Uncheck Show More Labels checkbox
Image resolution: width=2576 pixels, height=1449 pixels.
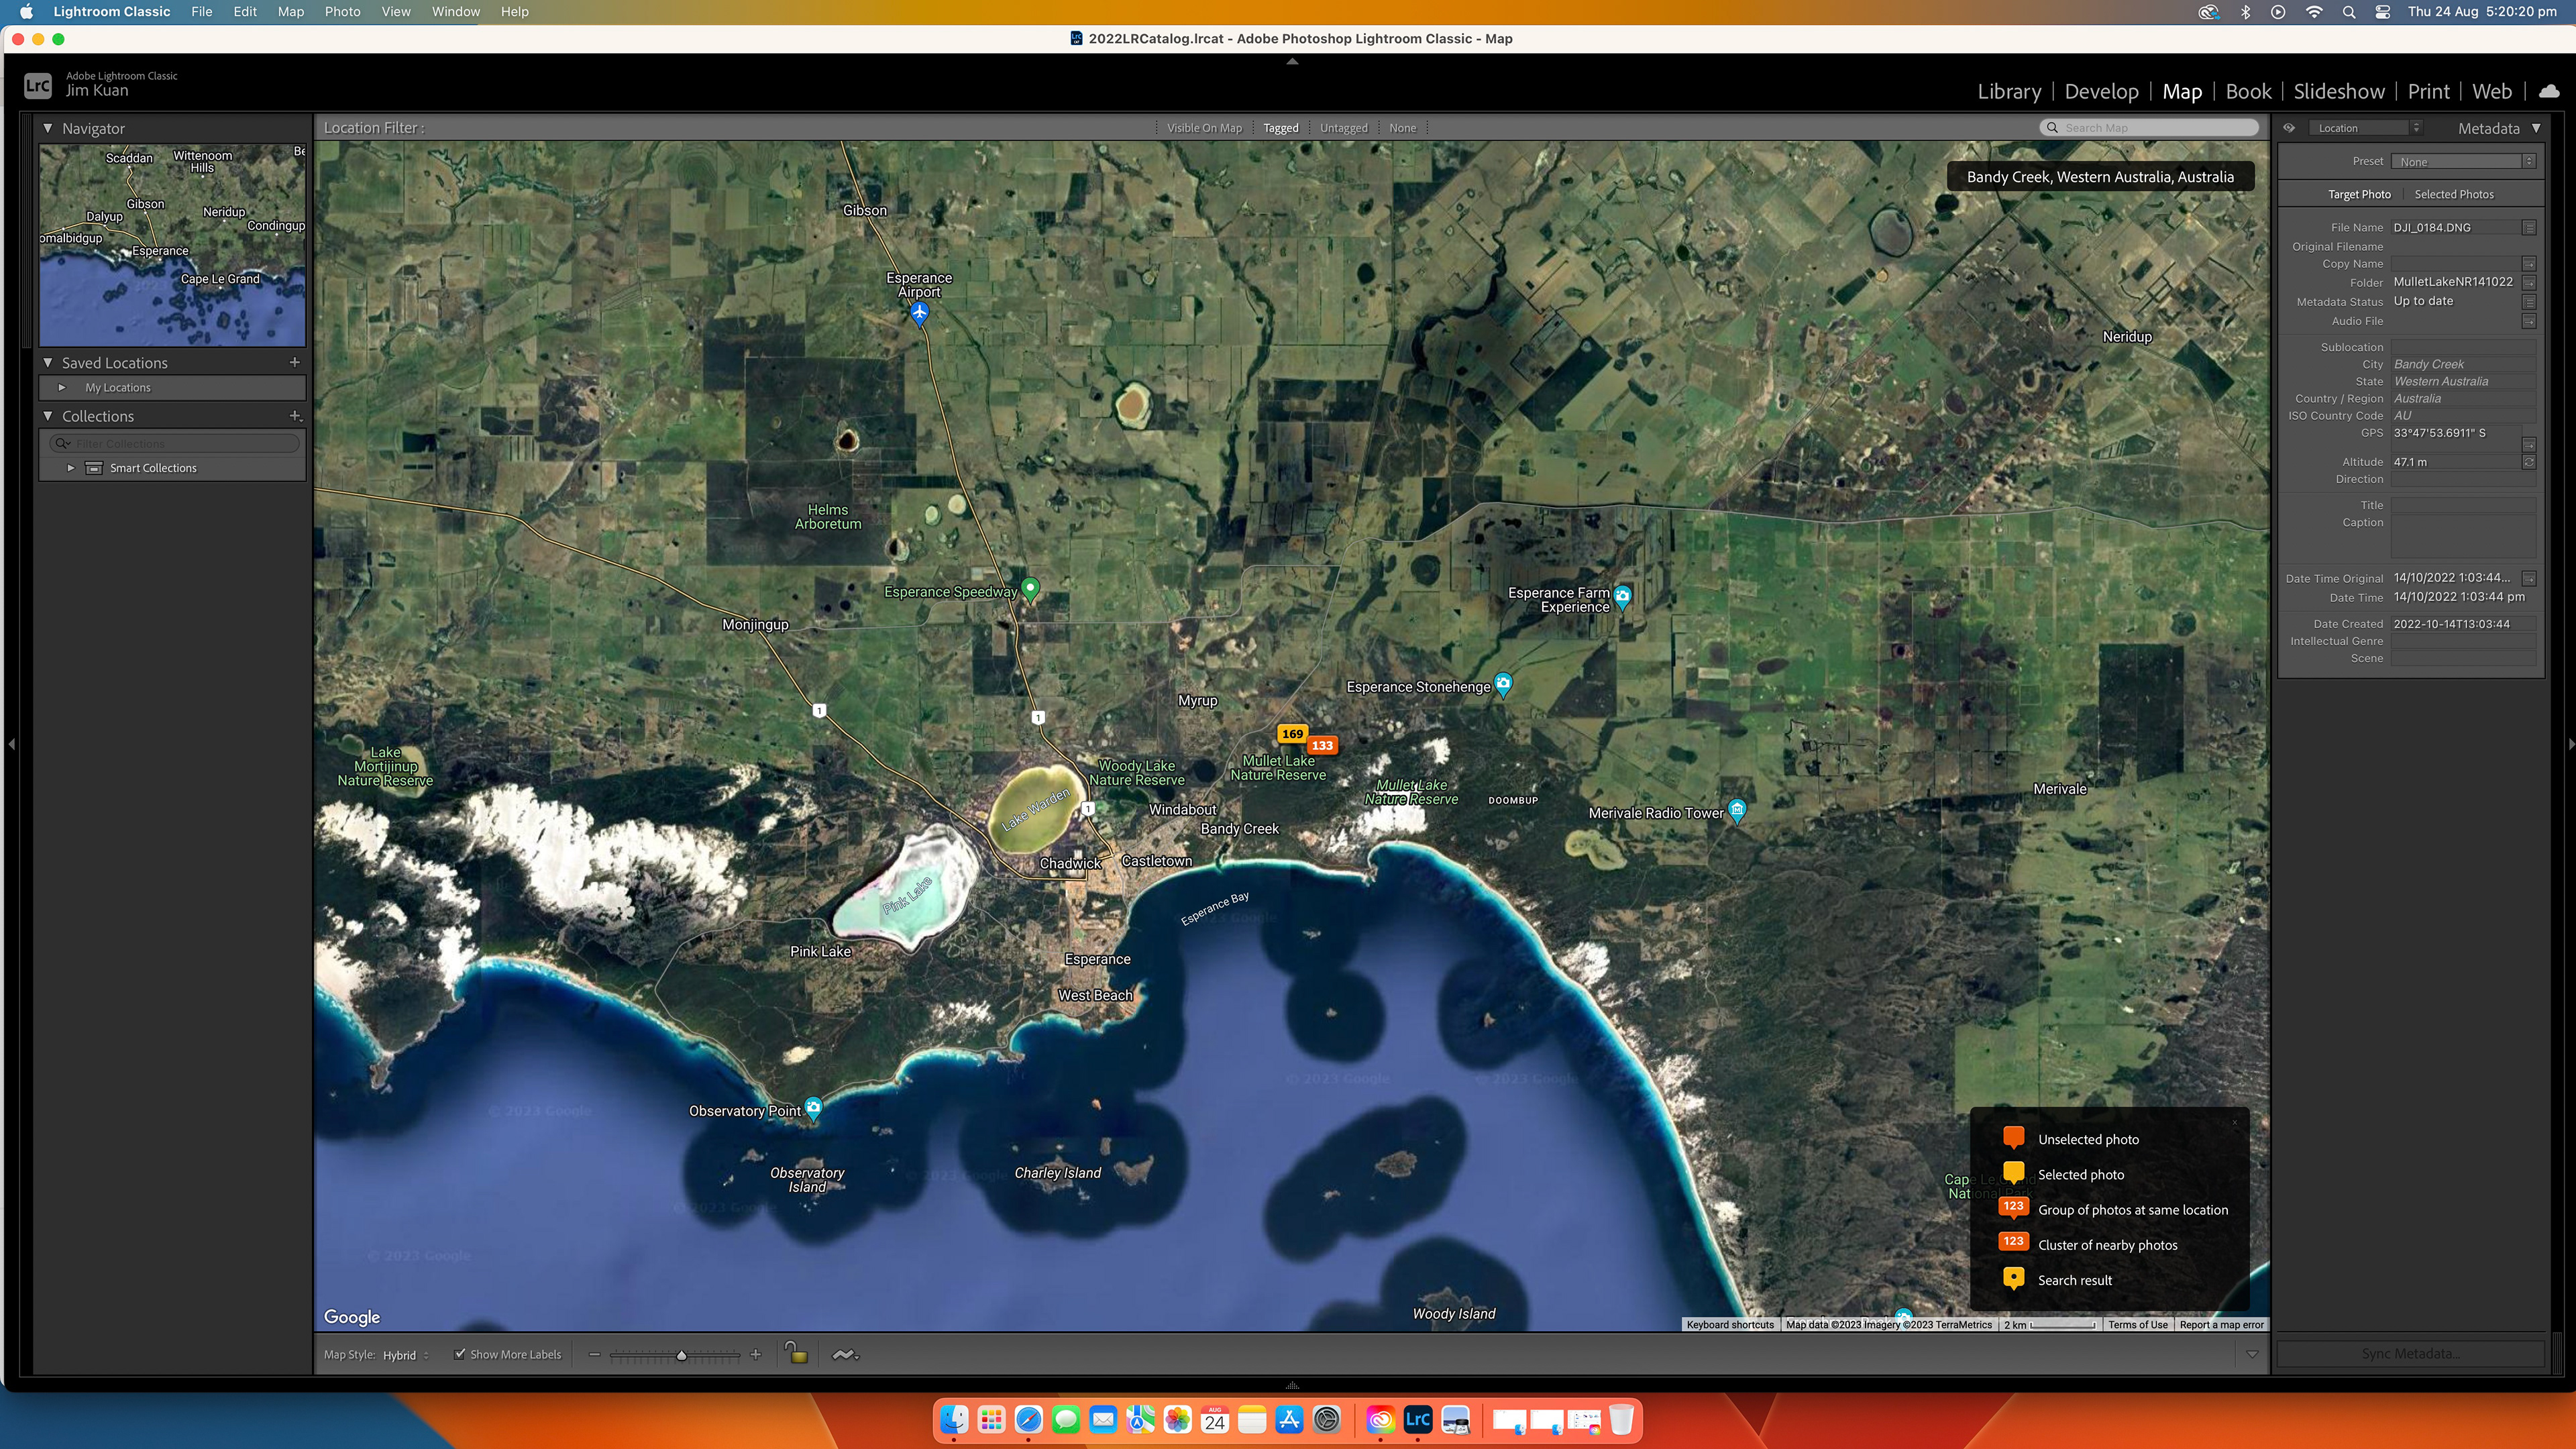[460, 1354]
